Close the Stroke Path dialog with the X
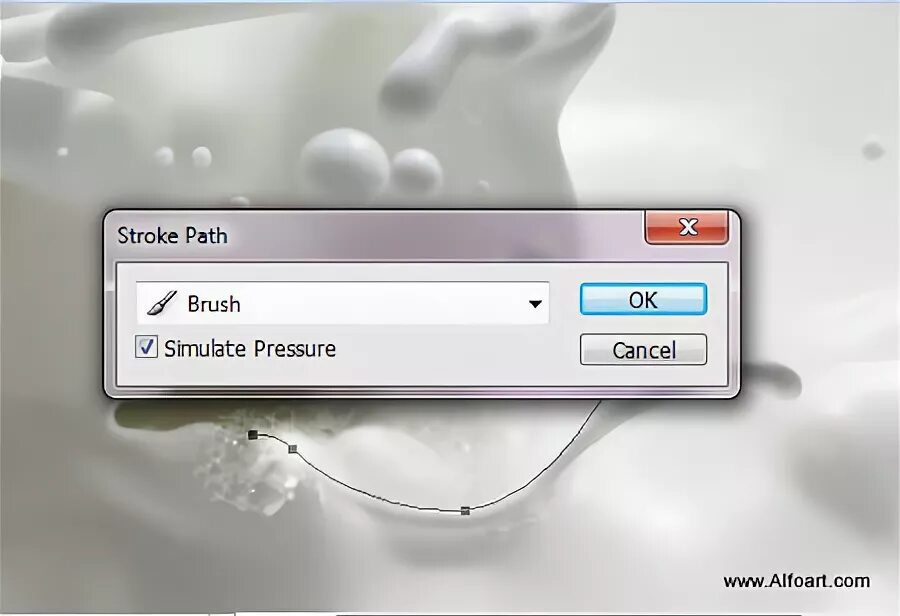Image resolution: width=900 pixels, height=616 pixels. 687,227
